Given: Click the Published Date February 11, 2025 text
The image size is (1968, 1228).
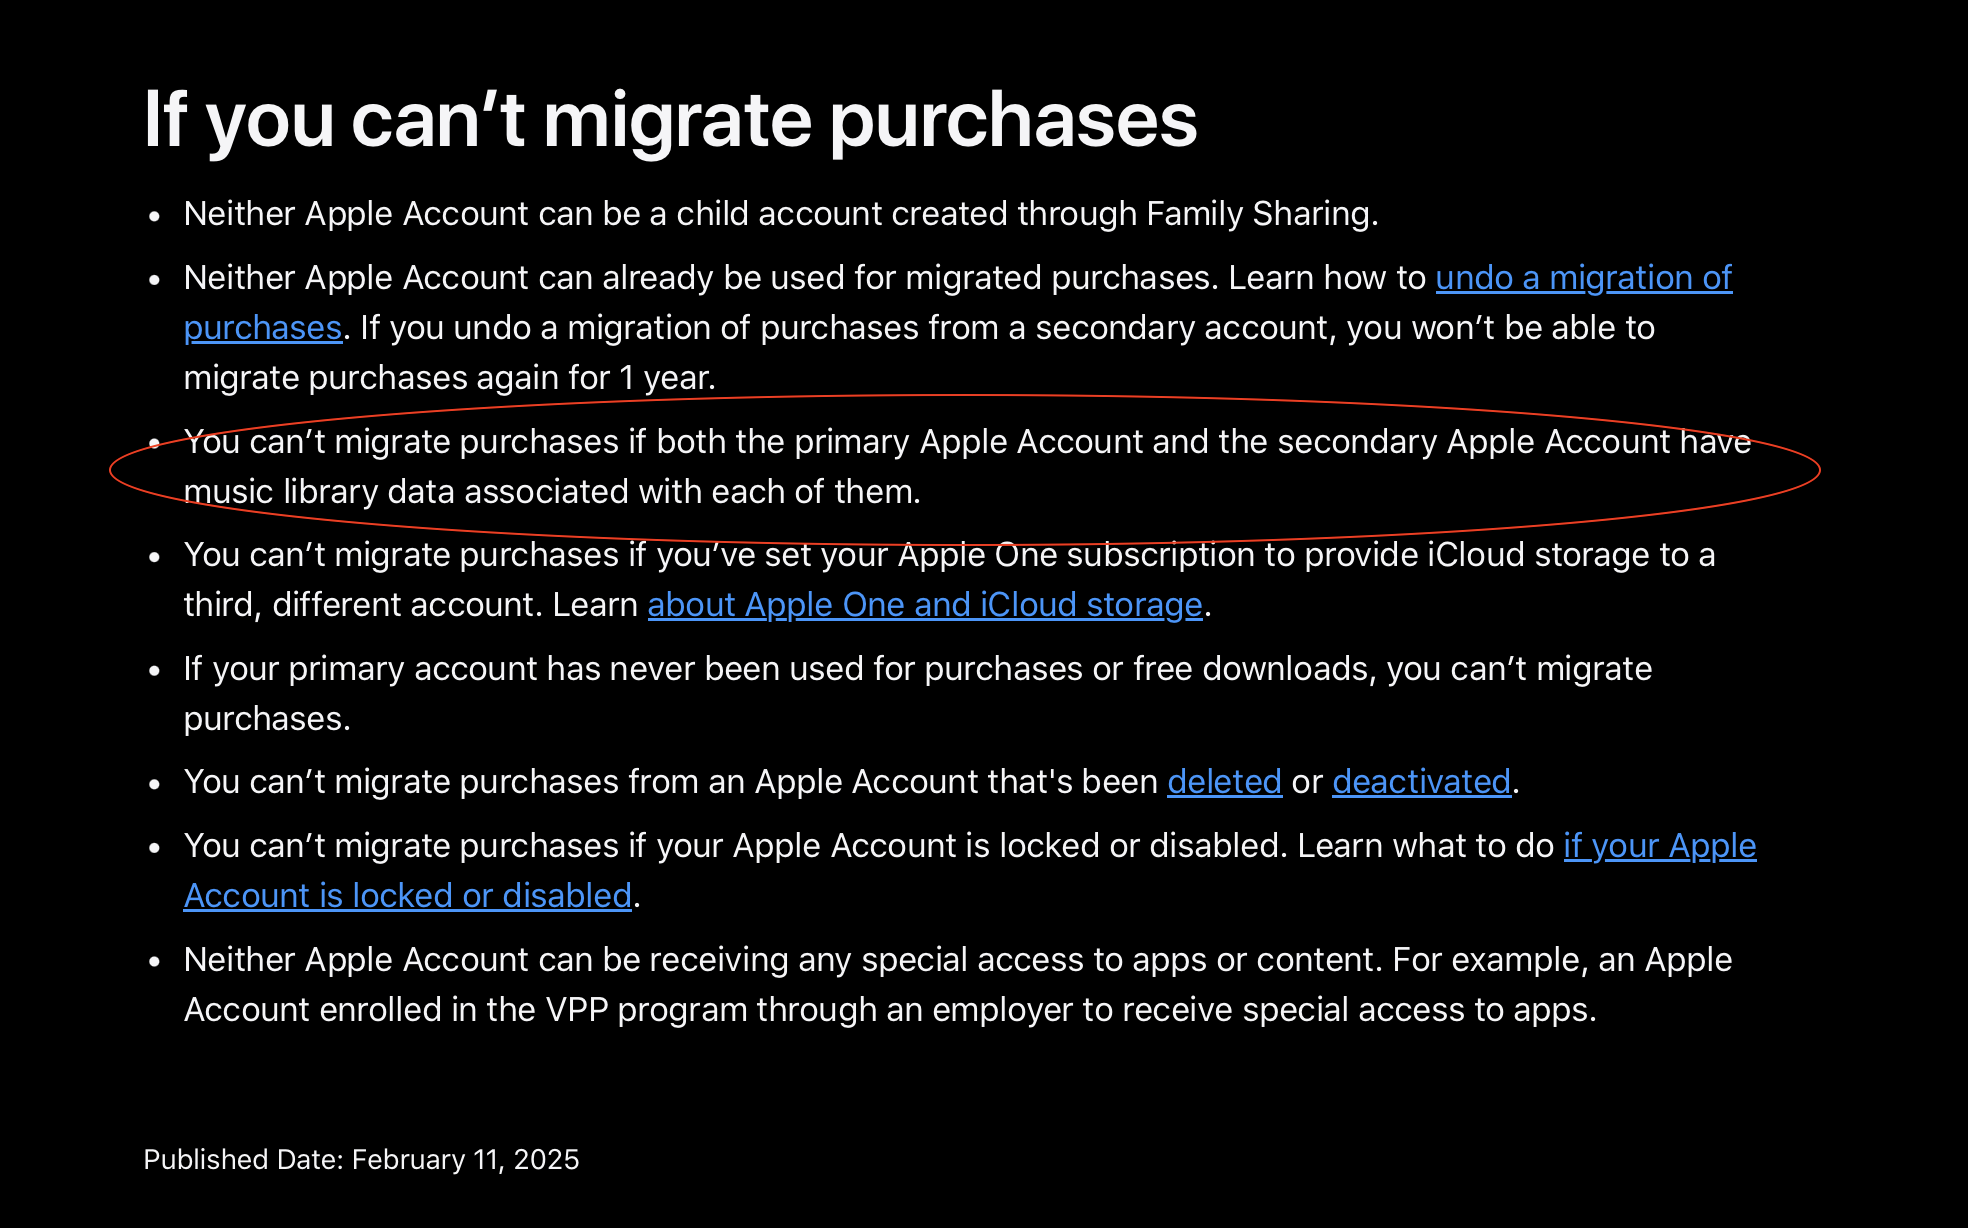Looking at the screenshot, I should click(x=361, y=1160).
